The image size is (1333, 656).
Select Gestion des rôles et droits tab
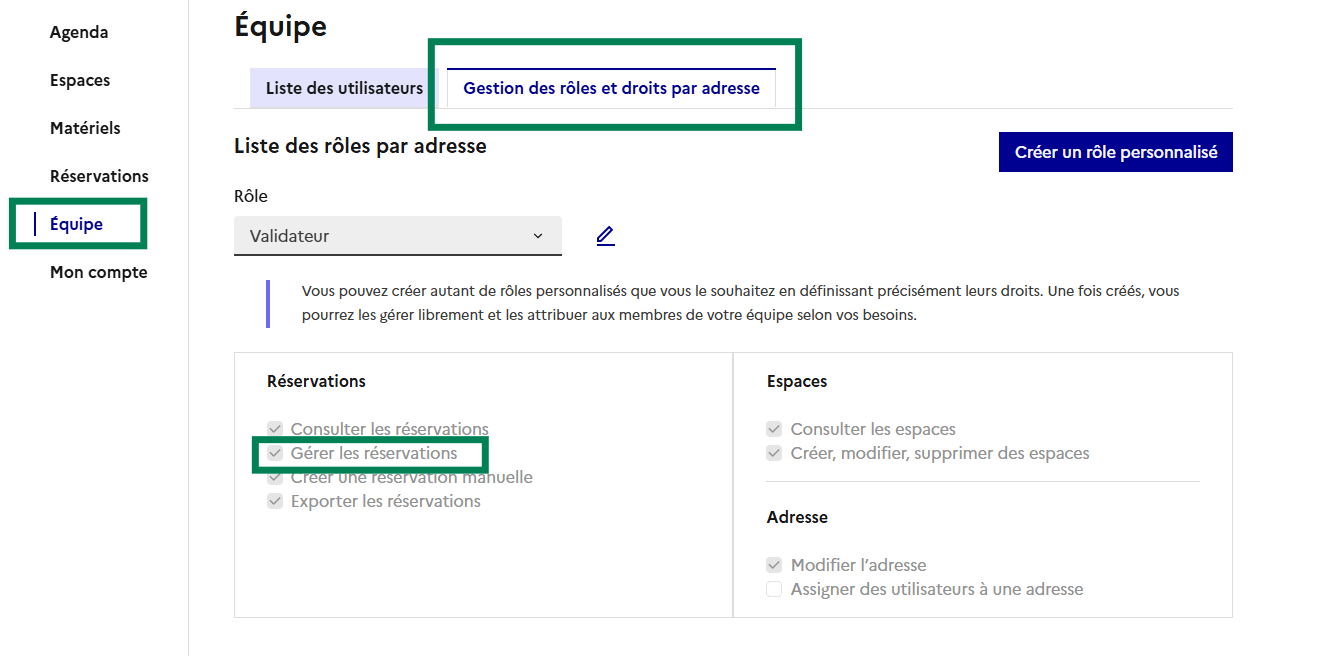pyautogui.click(x=611, y=88)
